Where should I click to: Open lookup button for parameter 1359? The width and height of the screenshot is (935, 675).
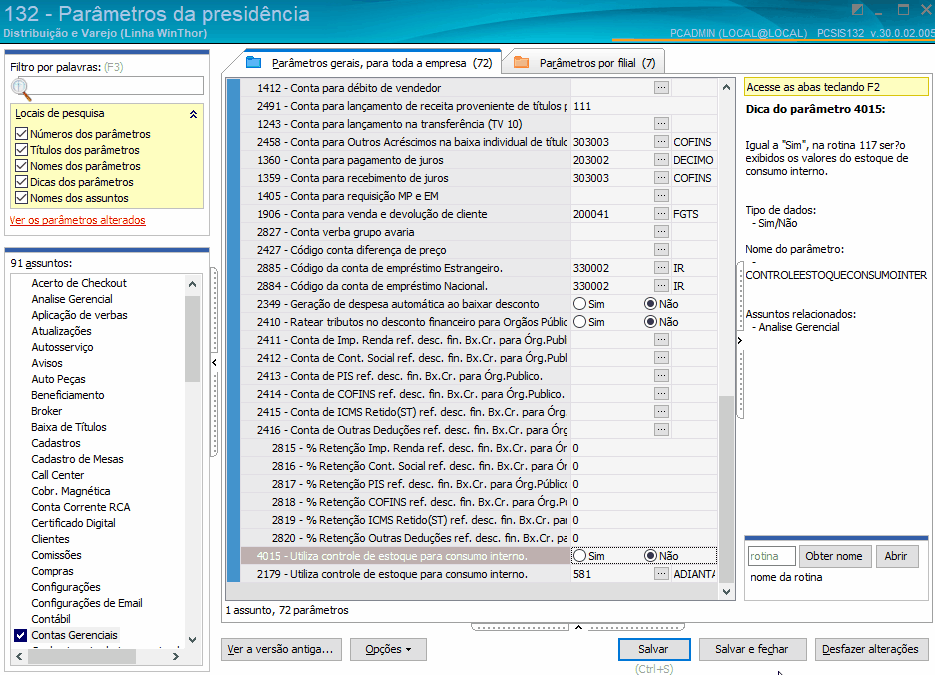point(661,178)
